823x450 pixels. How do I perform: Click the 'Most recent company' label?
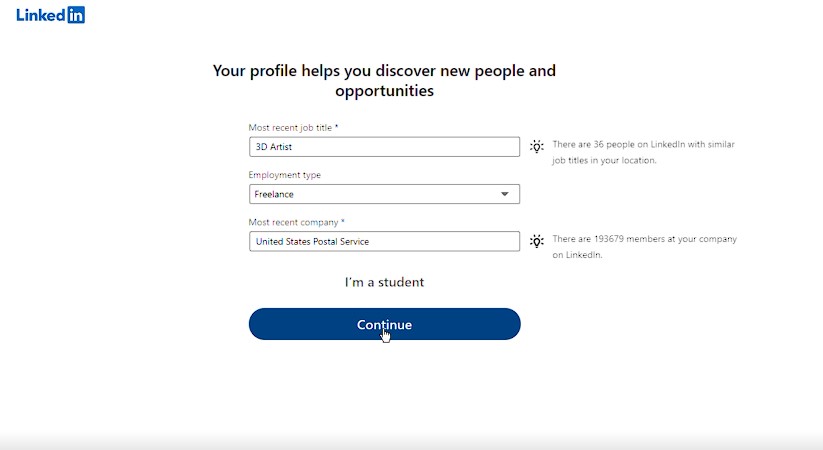(x=293, y=222)
